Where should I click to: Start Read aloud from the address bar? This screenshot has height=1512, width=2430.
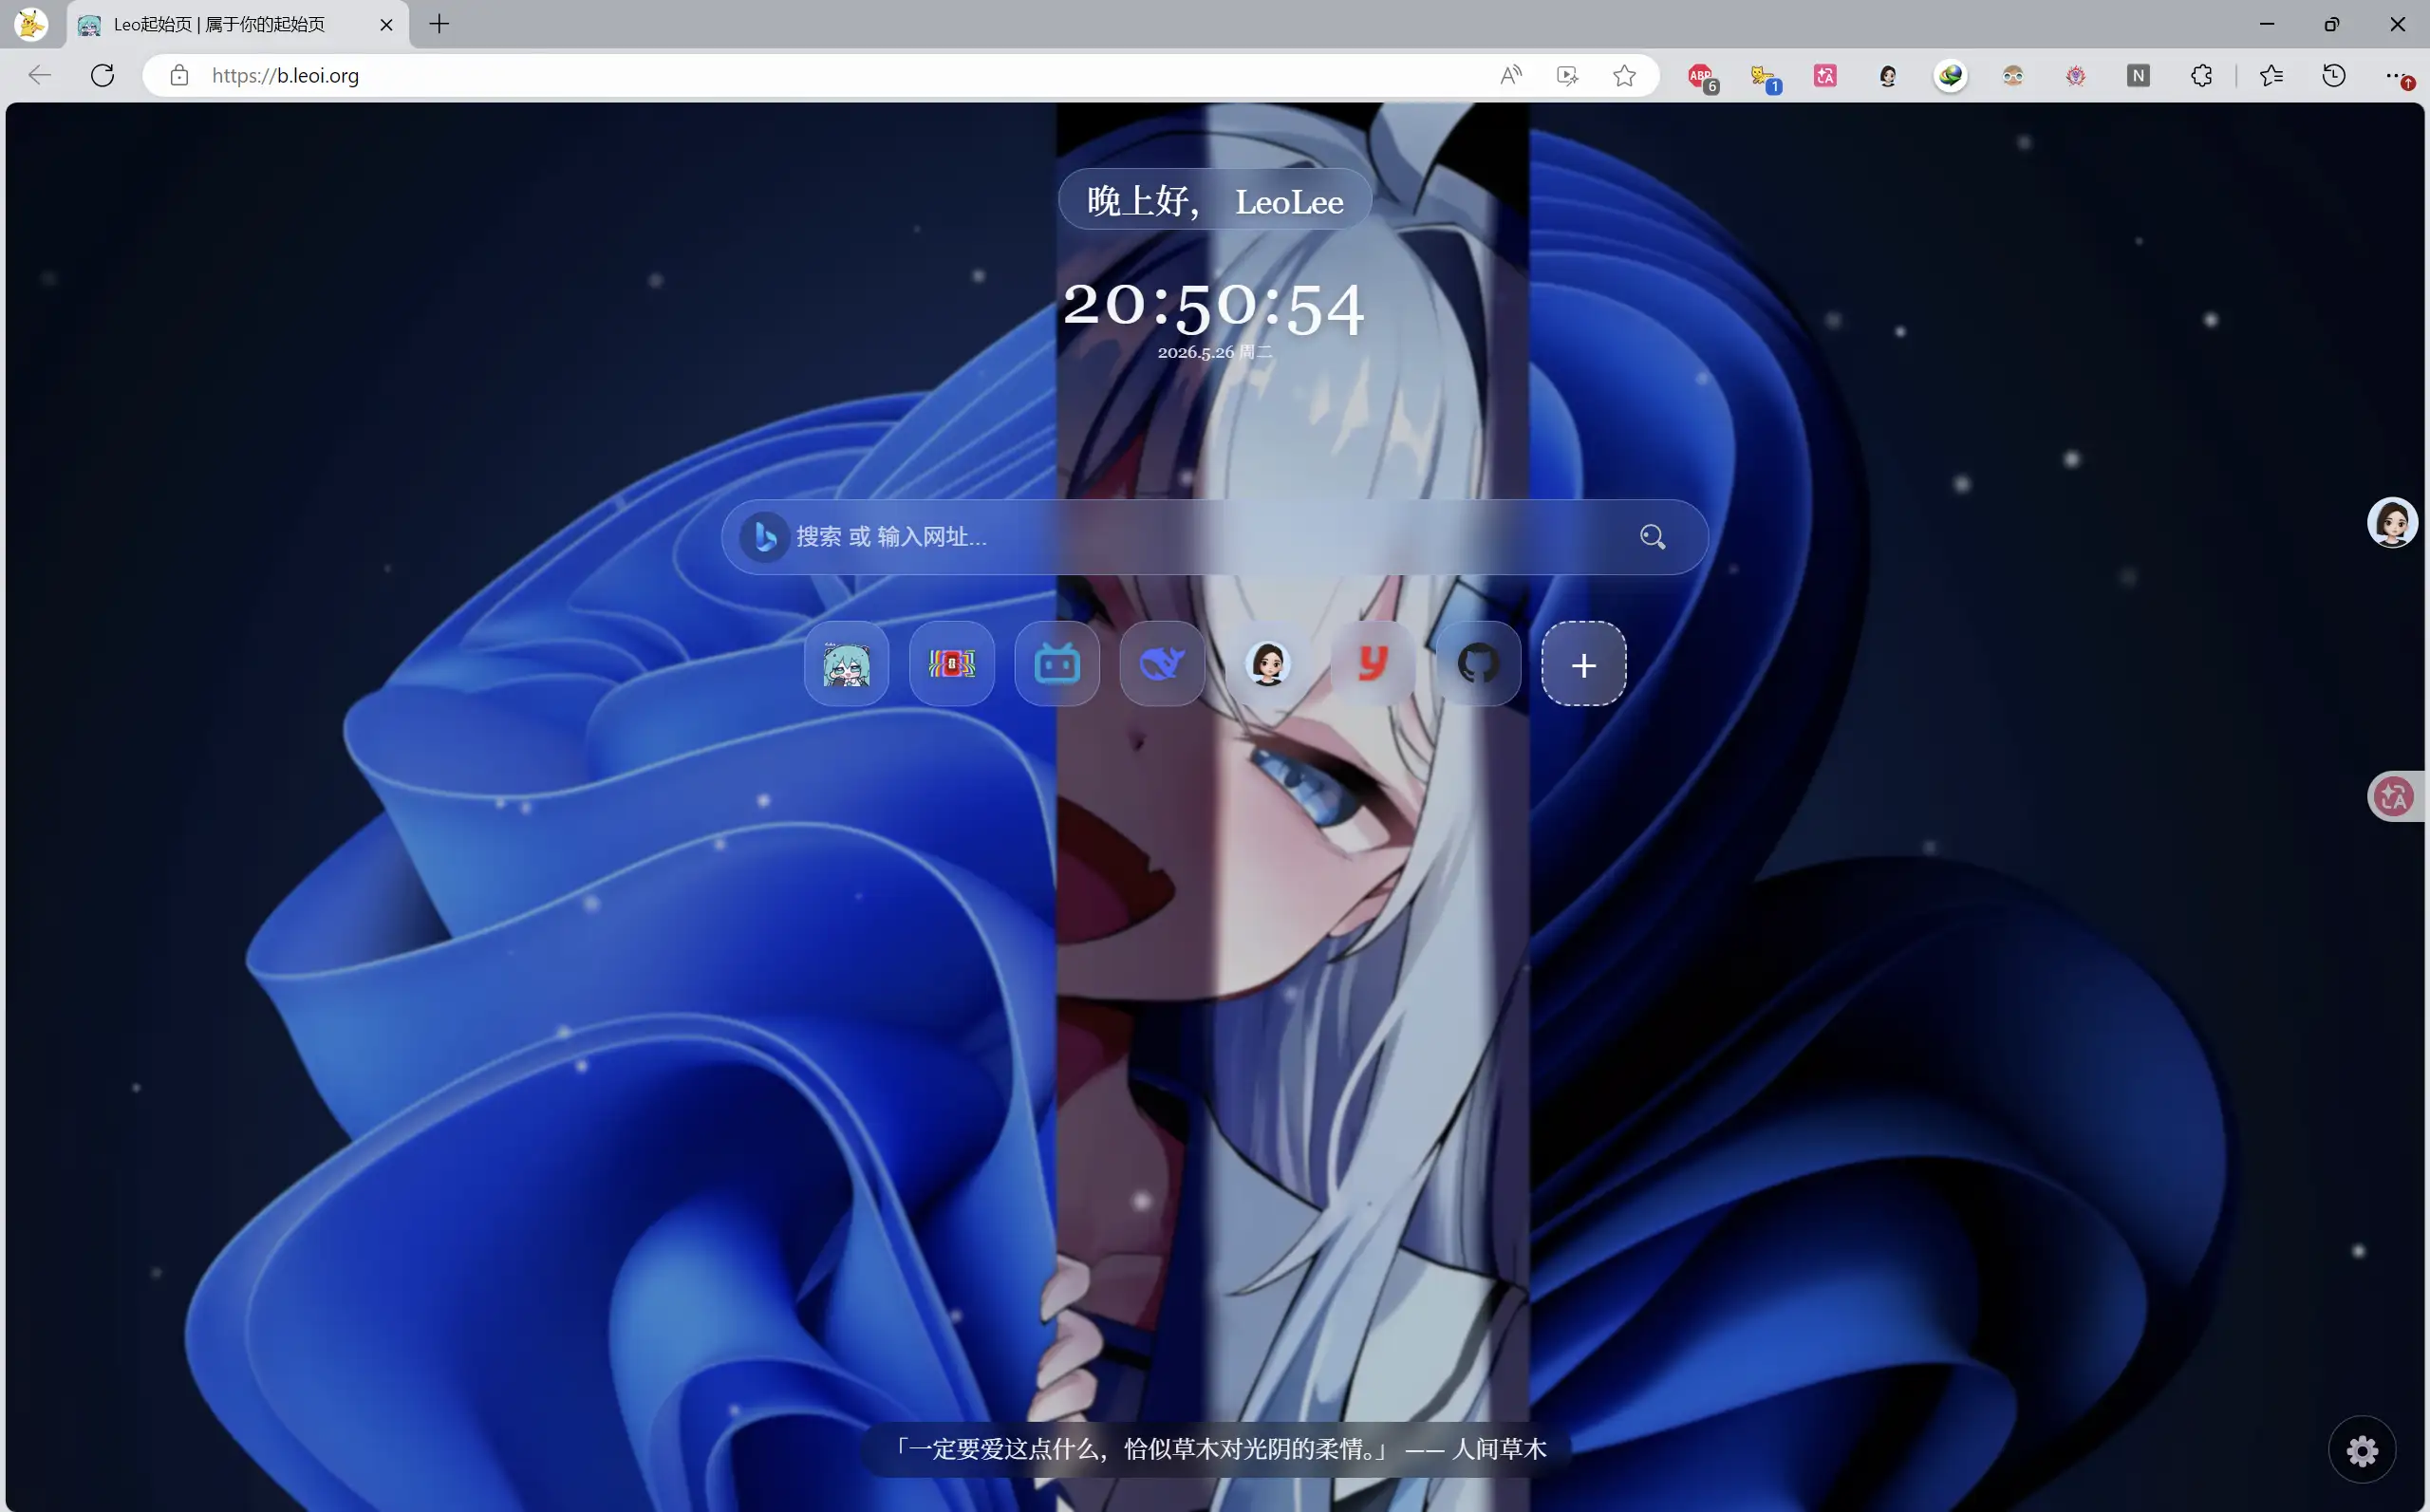(1511, 76)
